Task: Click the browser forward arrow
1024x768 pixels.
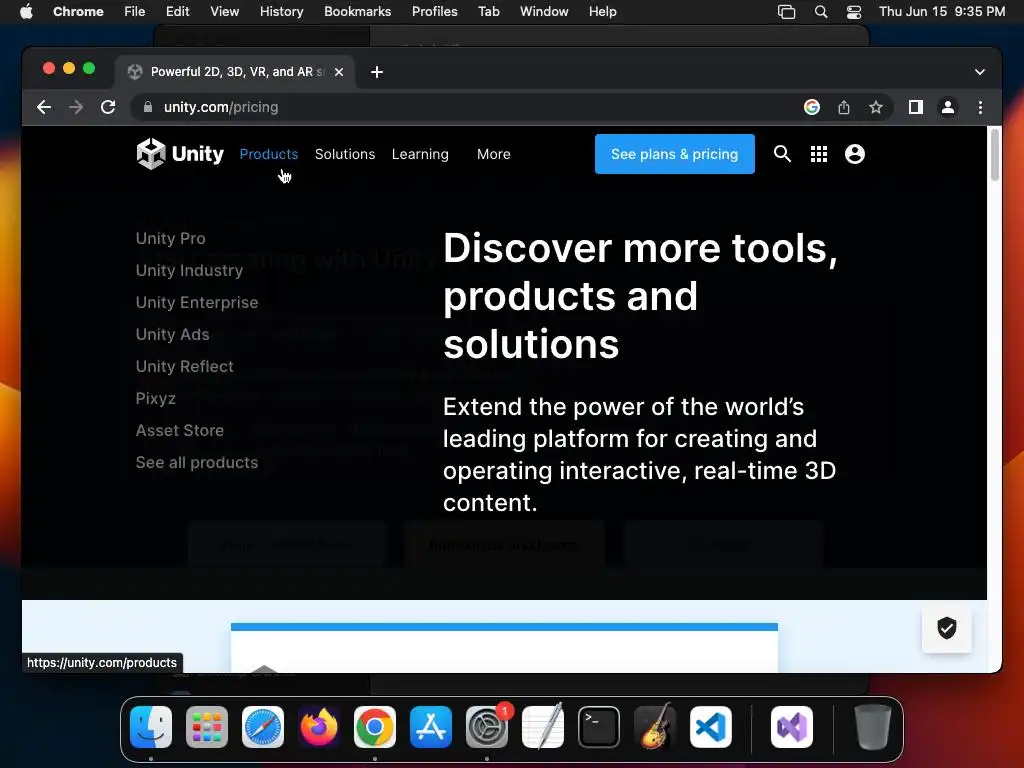Action: [x=76, y=107]
